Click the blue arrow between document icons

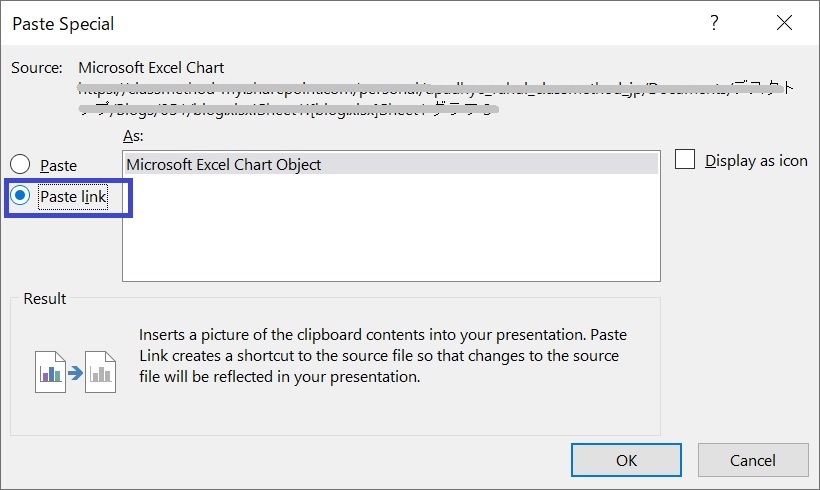(x=75, y=373)
